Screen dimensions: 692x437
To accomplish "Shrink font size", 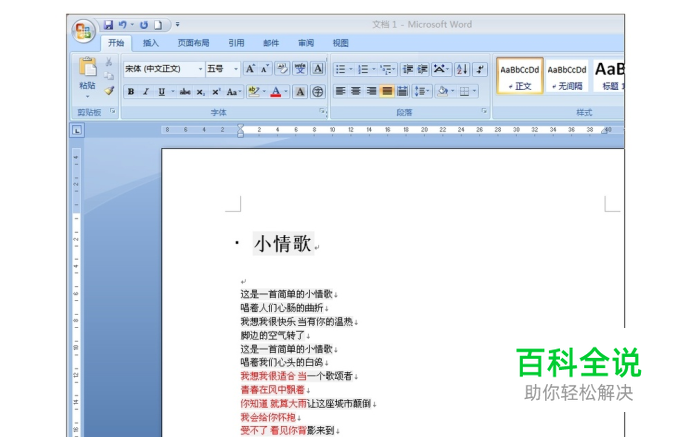I will point(265,69).
